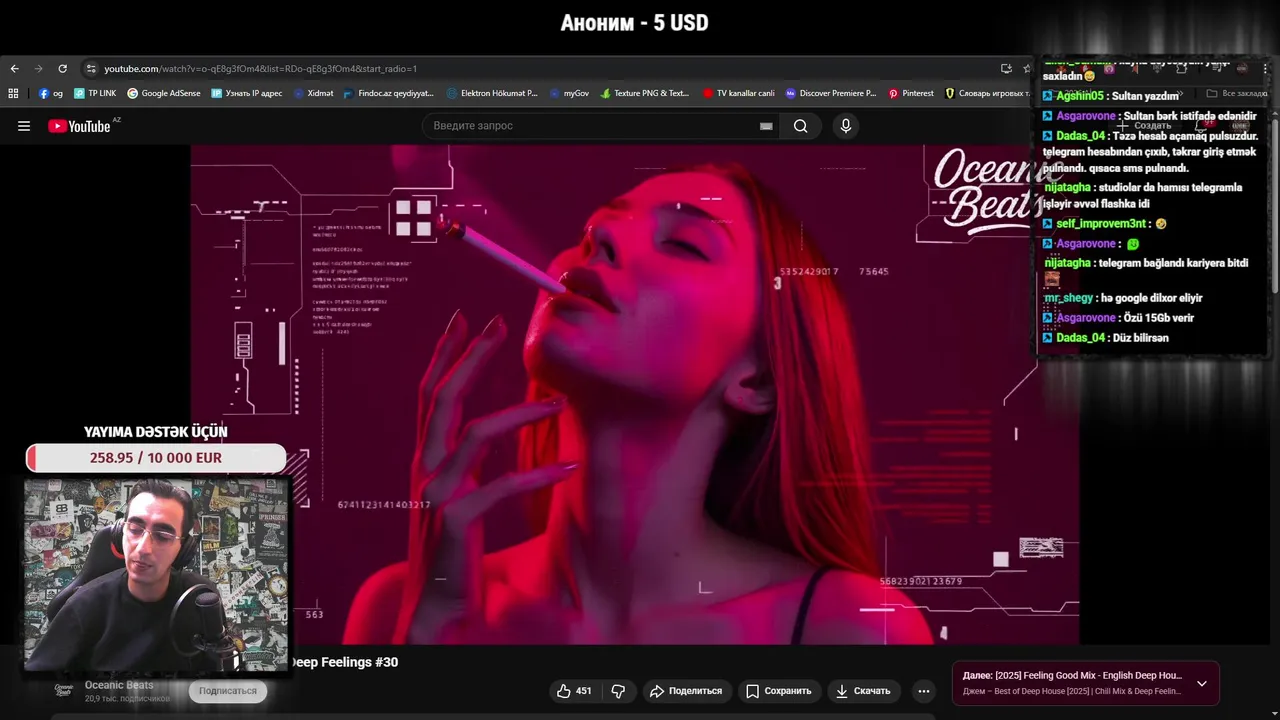Click the YAYIMA DƏSTƏK ÜÇÜN label
This screenshot has height=720, width=1280.
(x=156, y=432)
